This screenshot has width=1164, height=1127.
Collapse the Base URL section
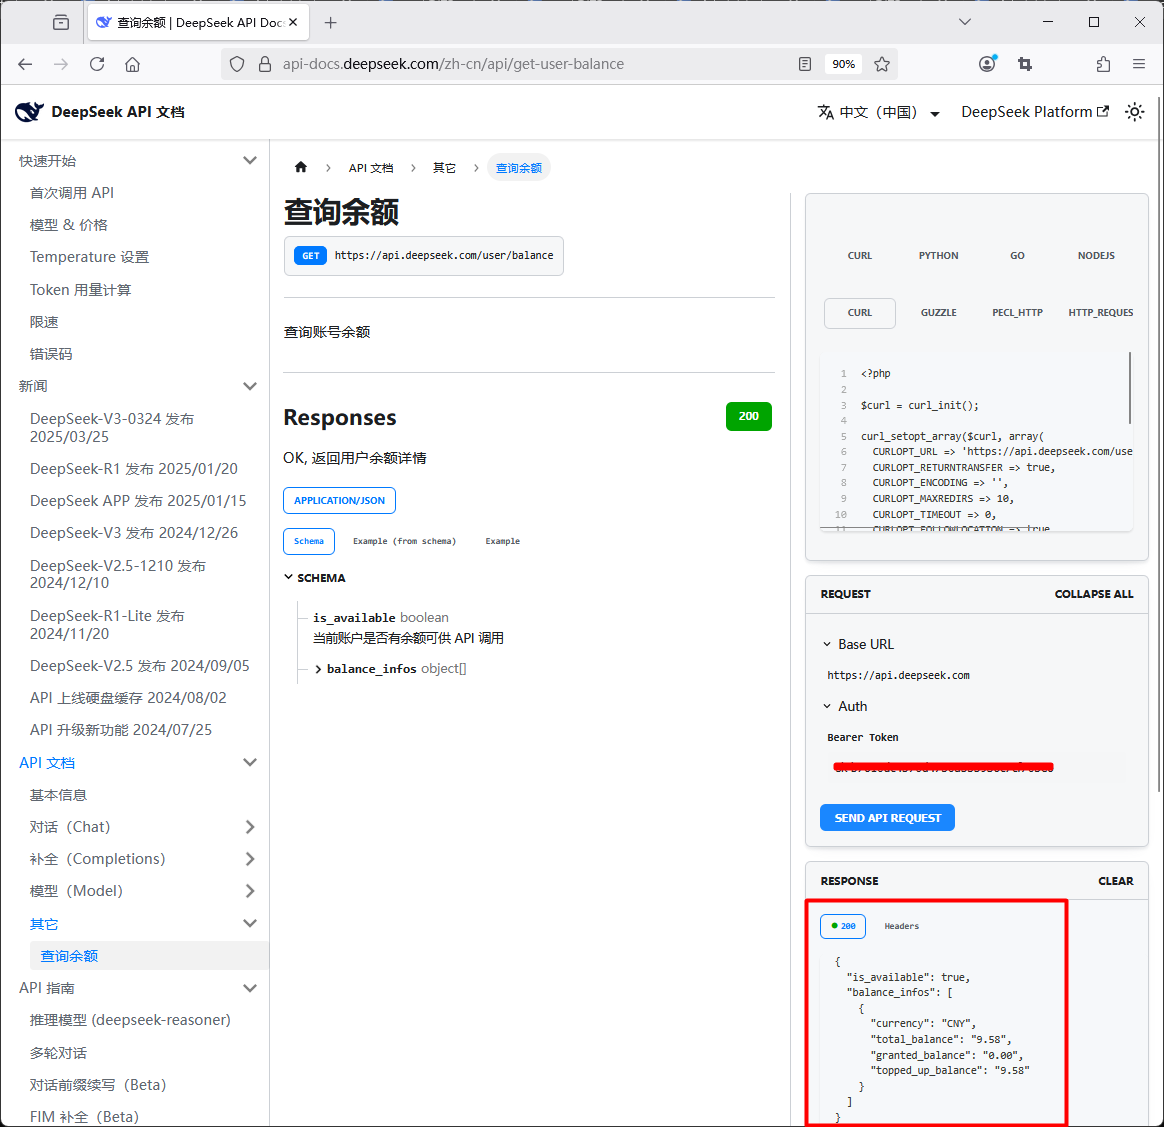click(858, 644)
